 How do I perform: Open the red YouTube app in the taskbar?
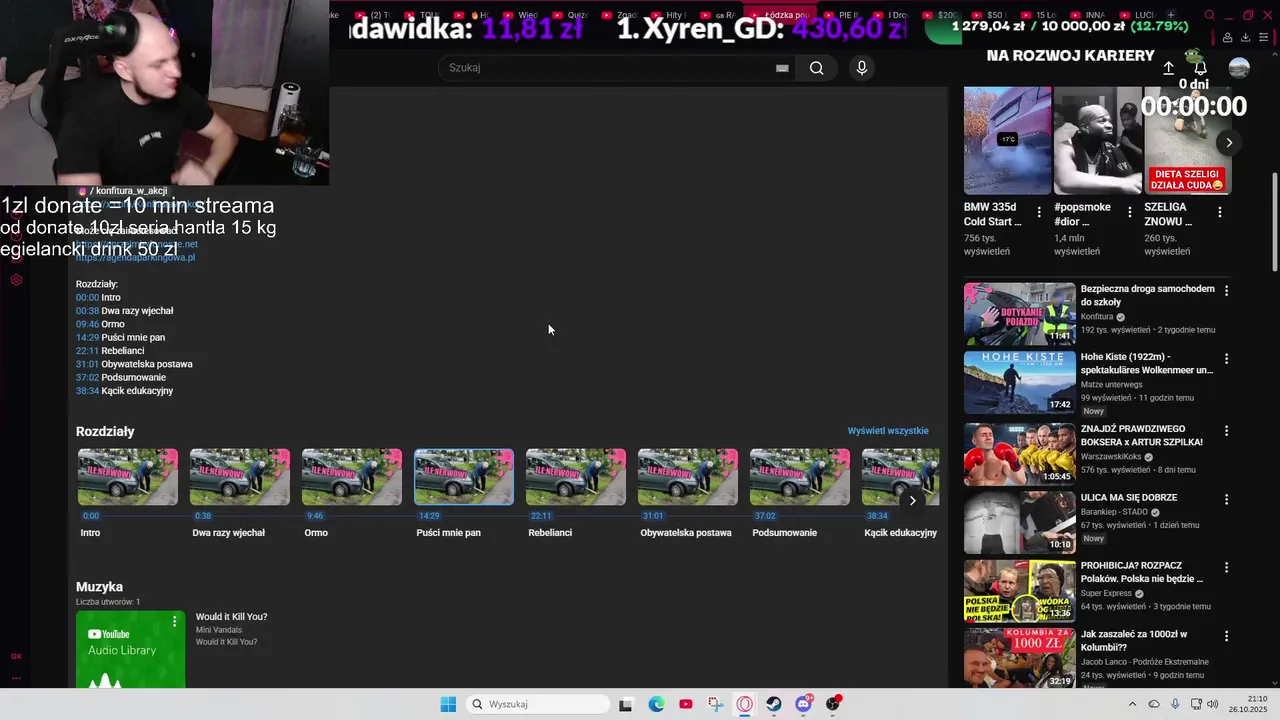pyautogui.click(x=685, y=704)
